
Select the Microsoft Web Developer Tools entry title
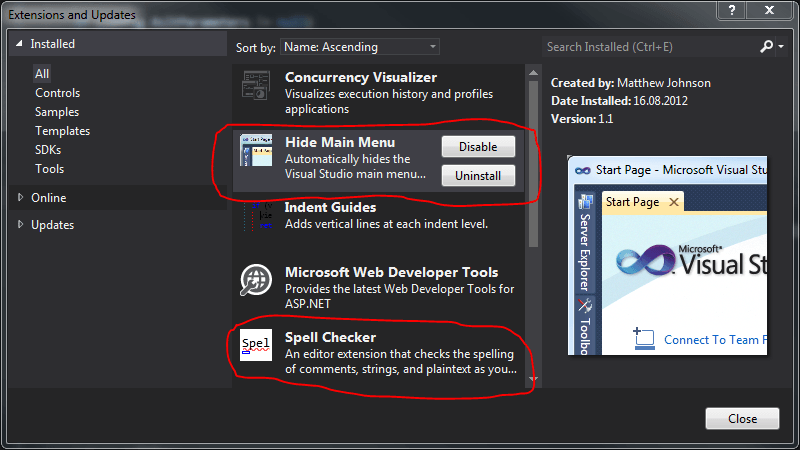[391, 272]
